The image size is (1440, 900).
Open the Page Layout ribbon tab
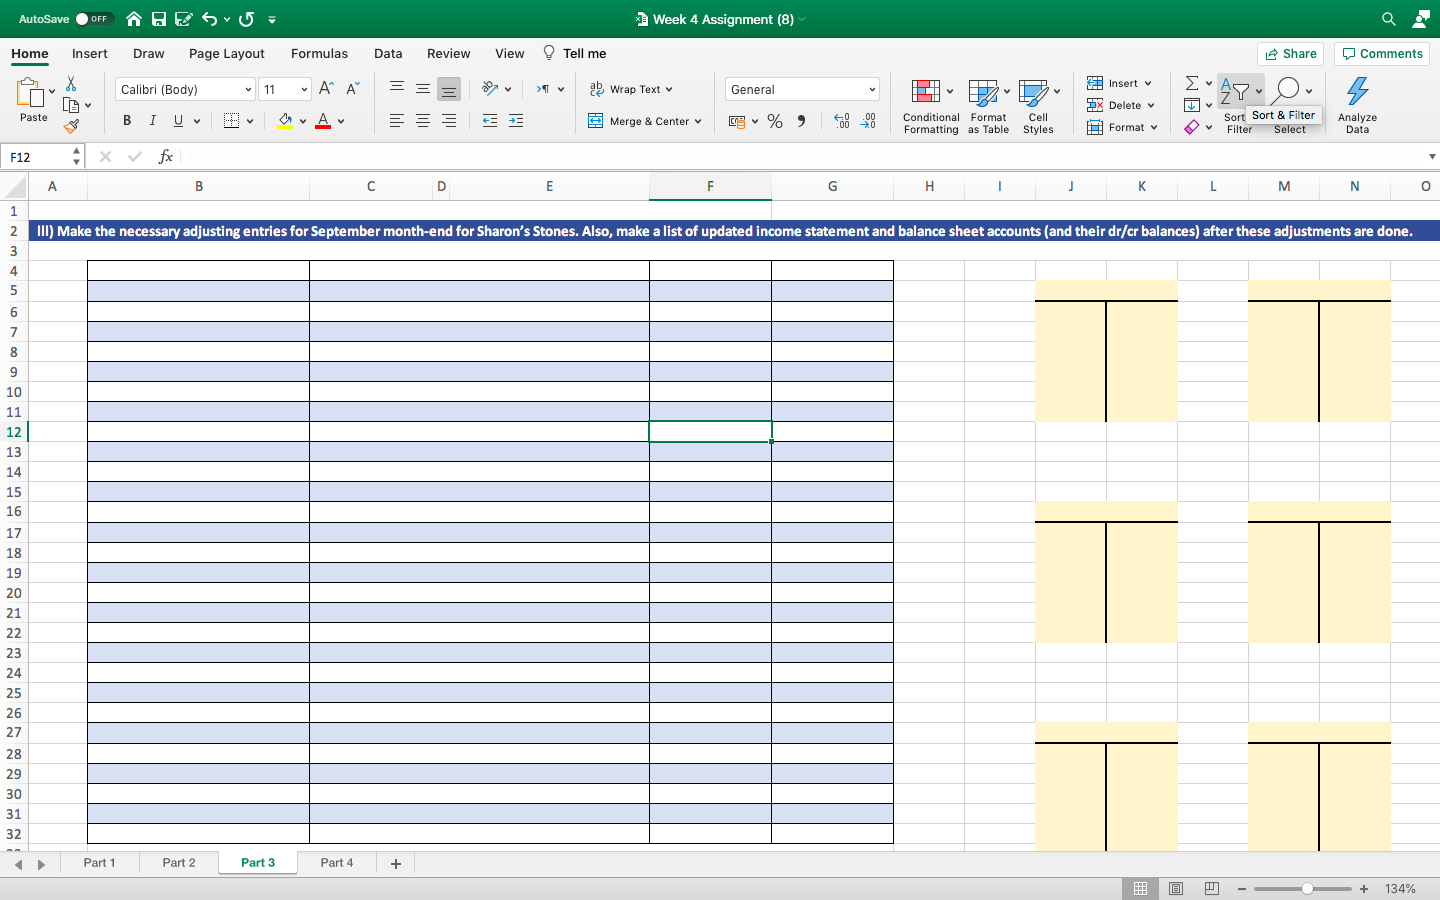click(227, 54)
